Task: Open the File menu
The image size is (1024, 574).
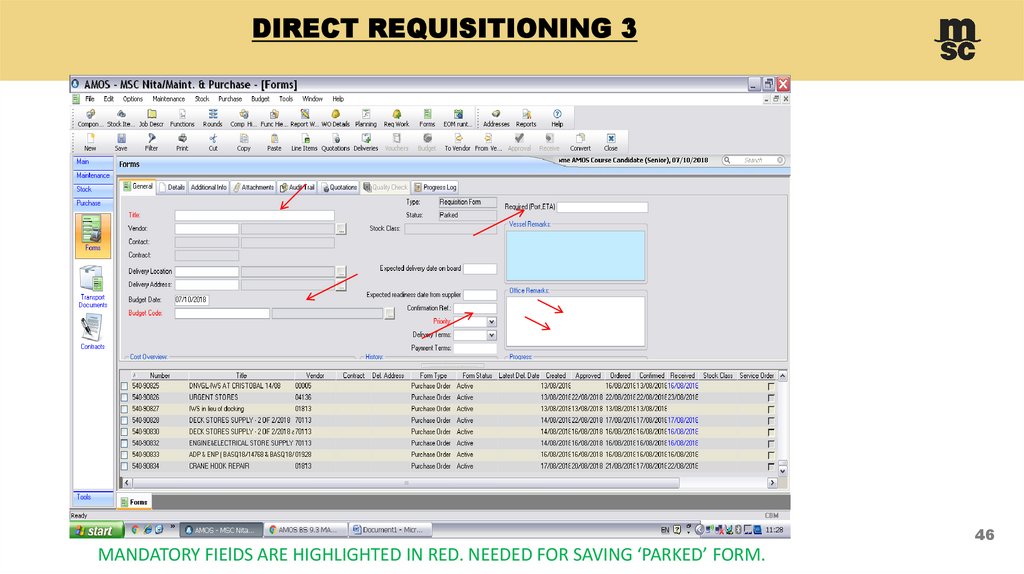Action: tap(89, 99)
